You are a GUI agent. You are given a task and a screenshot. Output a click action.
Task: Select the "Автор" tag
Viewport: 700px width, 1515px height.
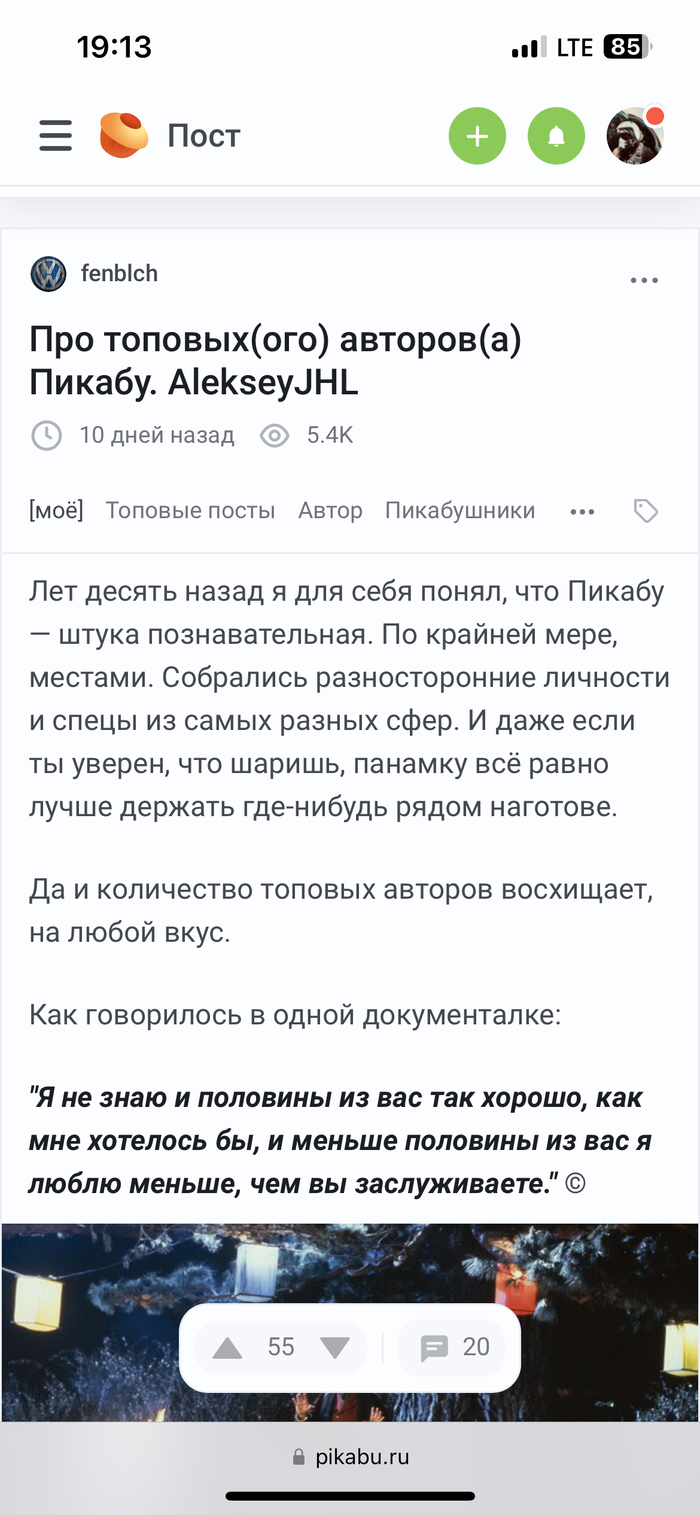[x=330, y=511]
